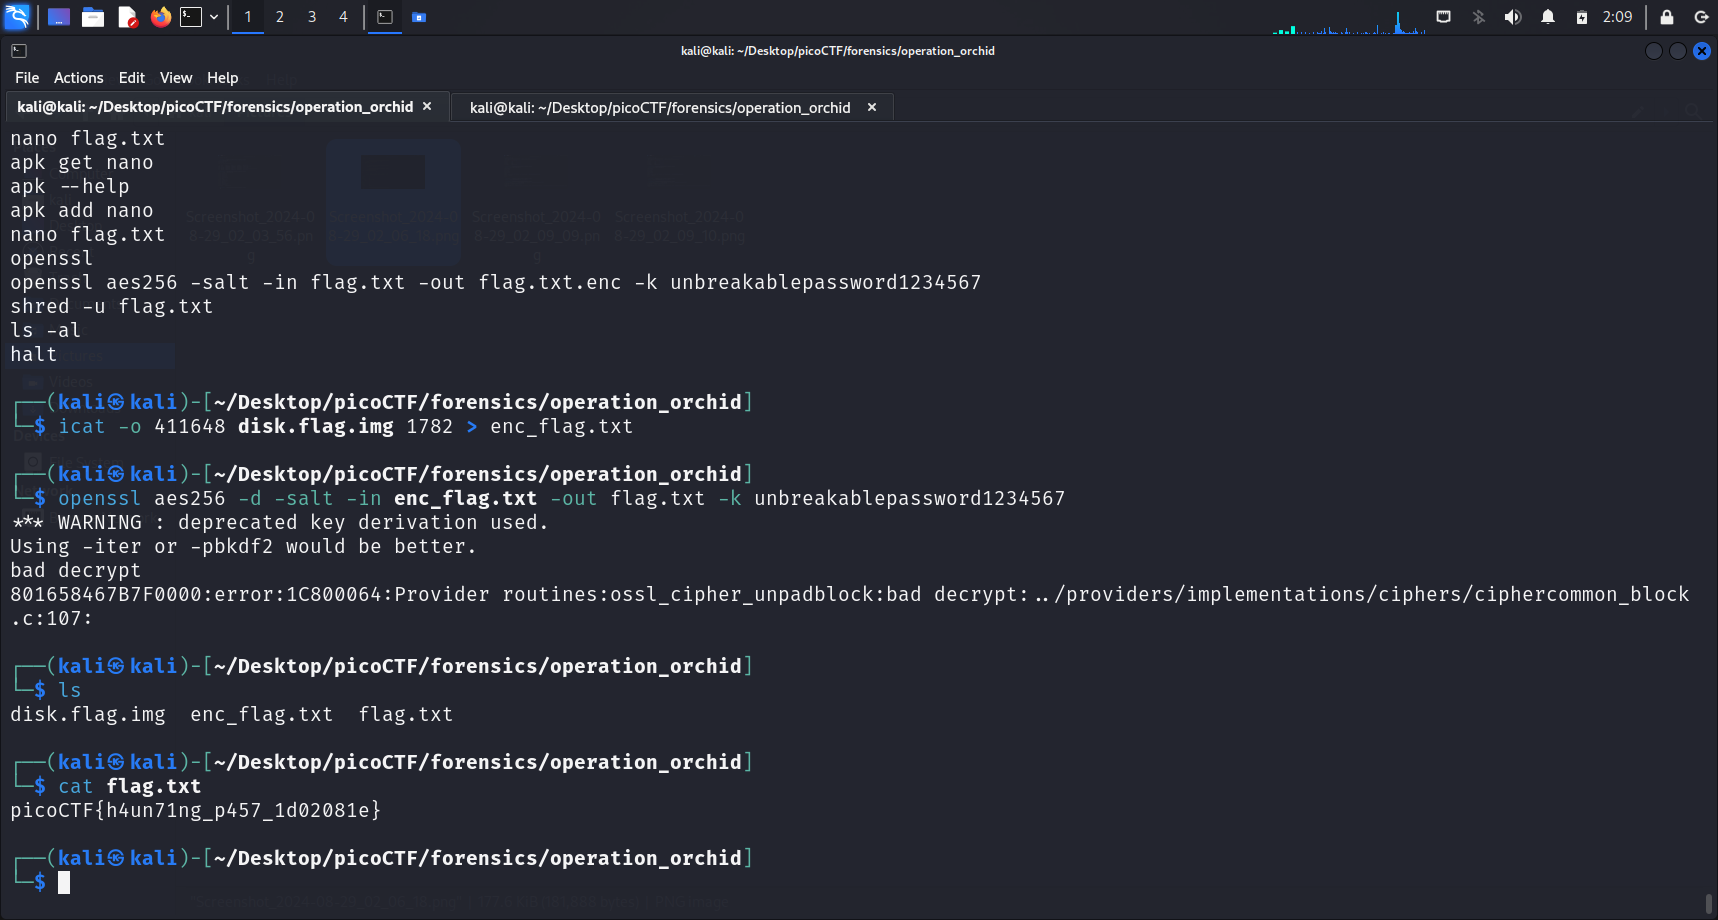Launch Firefox from the top panel
The width and height of the screenshot is (1718, 920).
160,17
